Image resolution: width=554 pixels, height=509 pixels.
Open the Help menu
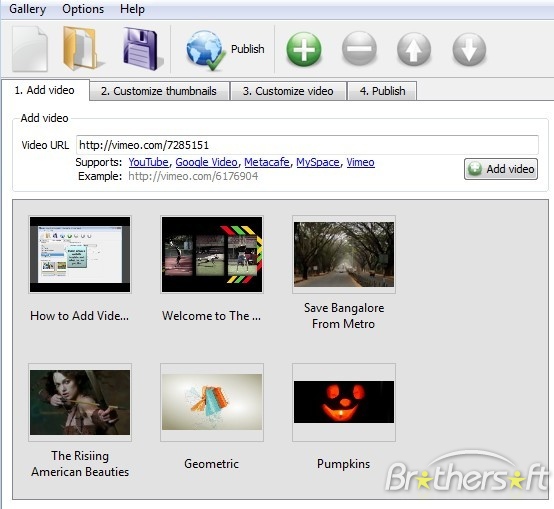(x=132, y=9)
